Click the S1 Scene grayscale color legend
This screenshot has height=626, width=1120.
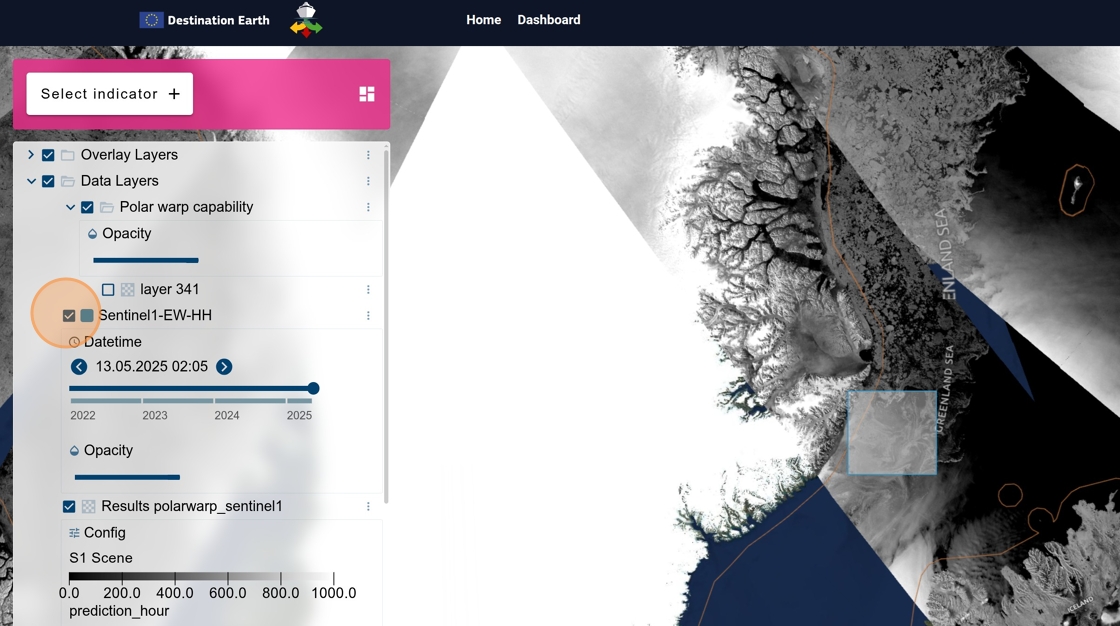click(201, 577)
